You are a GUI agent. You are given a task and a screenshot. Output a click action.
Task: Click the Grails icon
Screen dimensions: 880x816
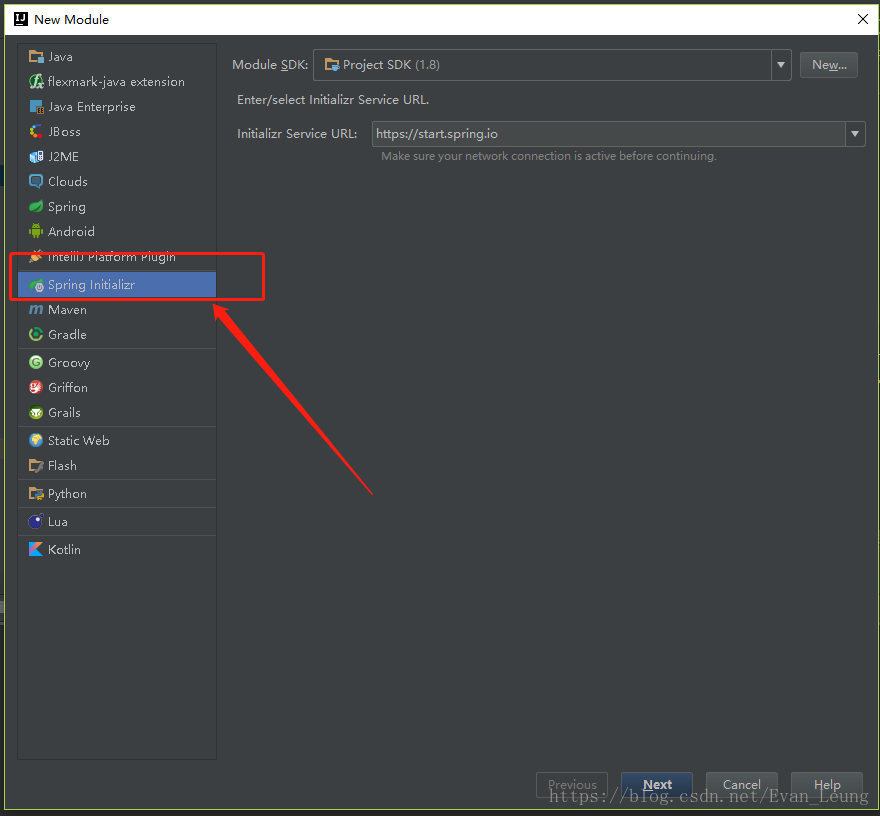pos(36,412)
